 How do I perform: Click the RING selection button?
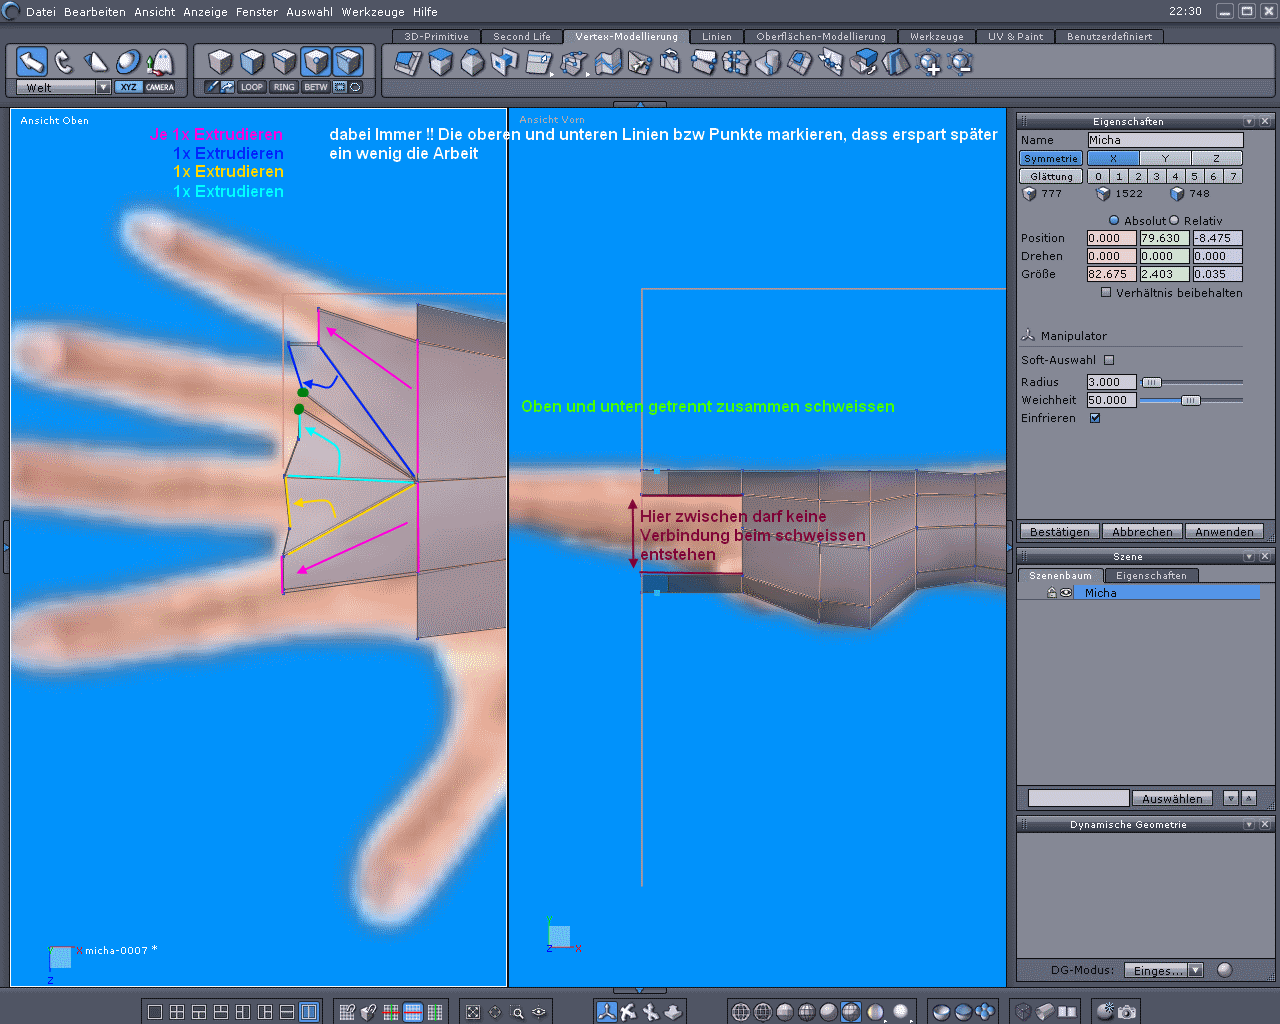tap(284, 87)
